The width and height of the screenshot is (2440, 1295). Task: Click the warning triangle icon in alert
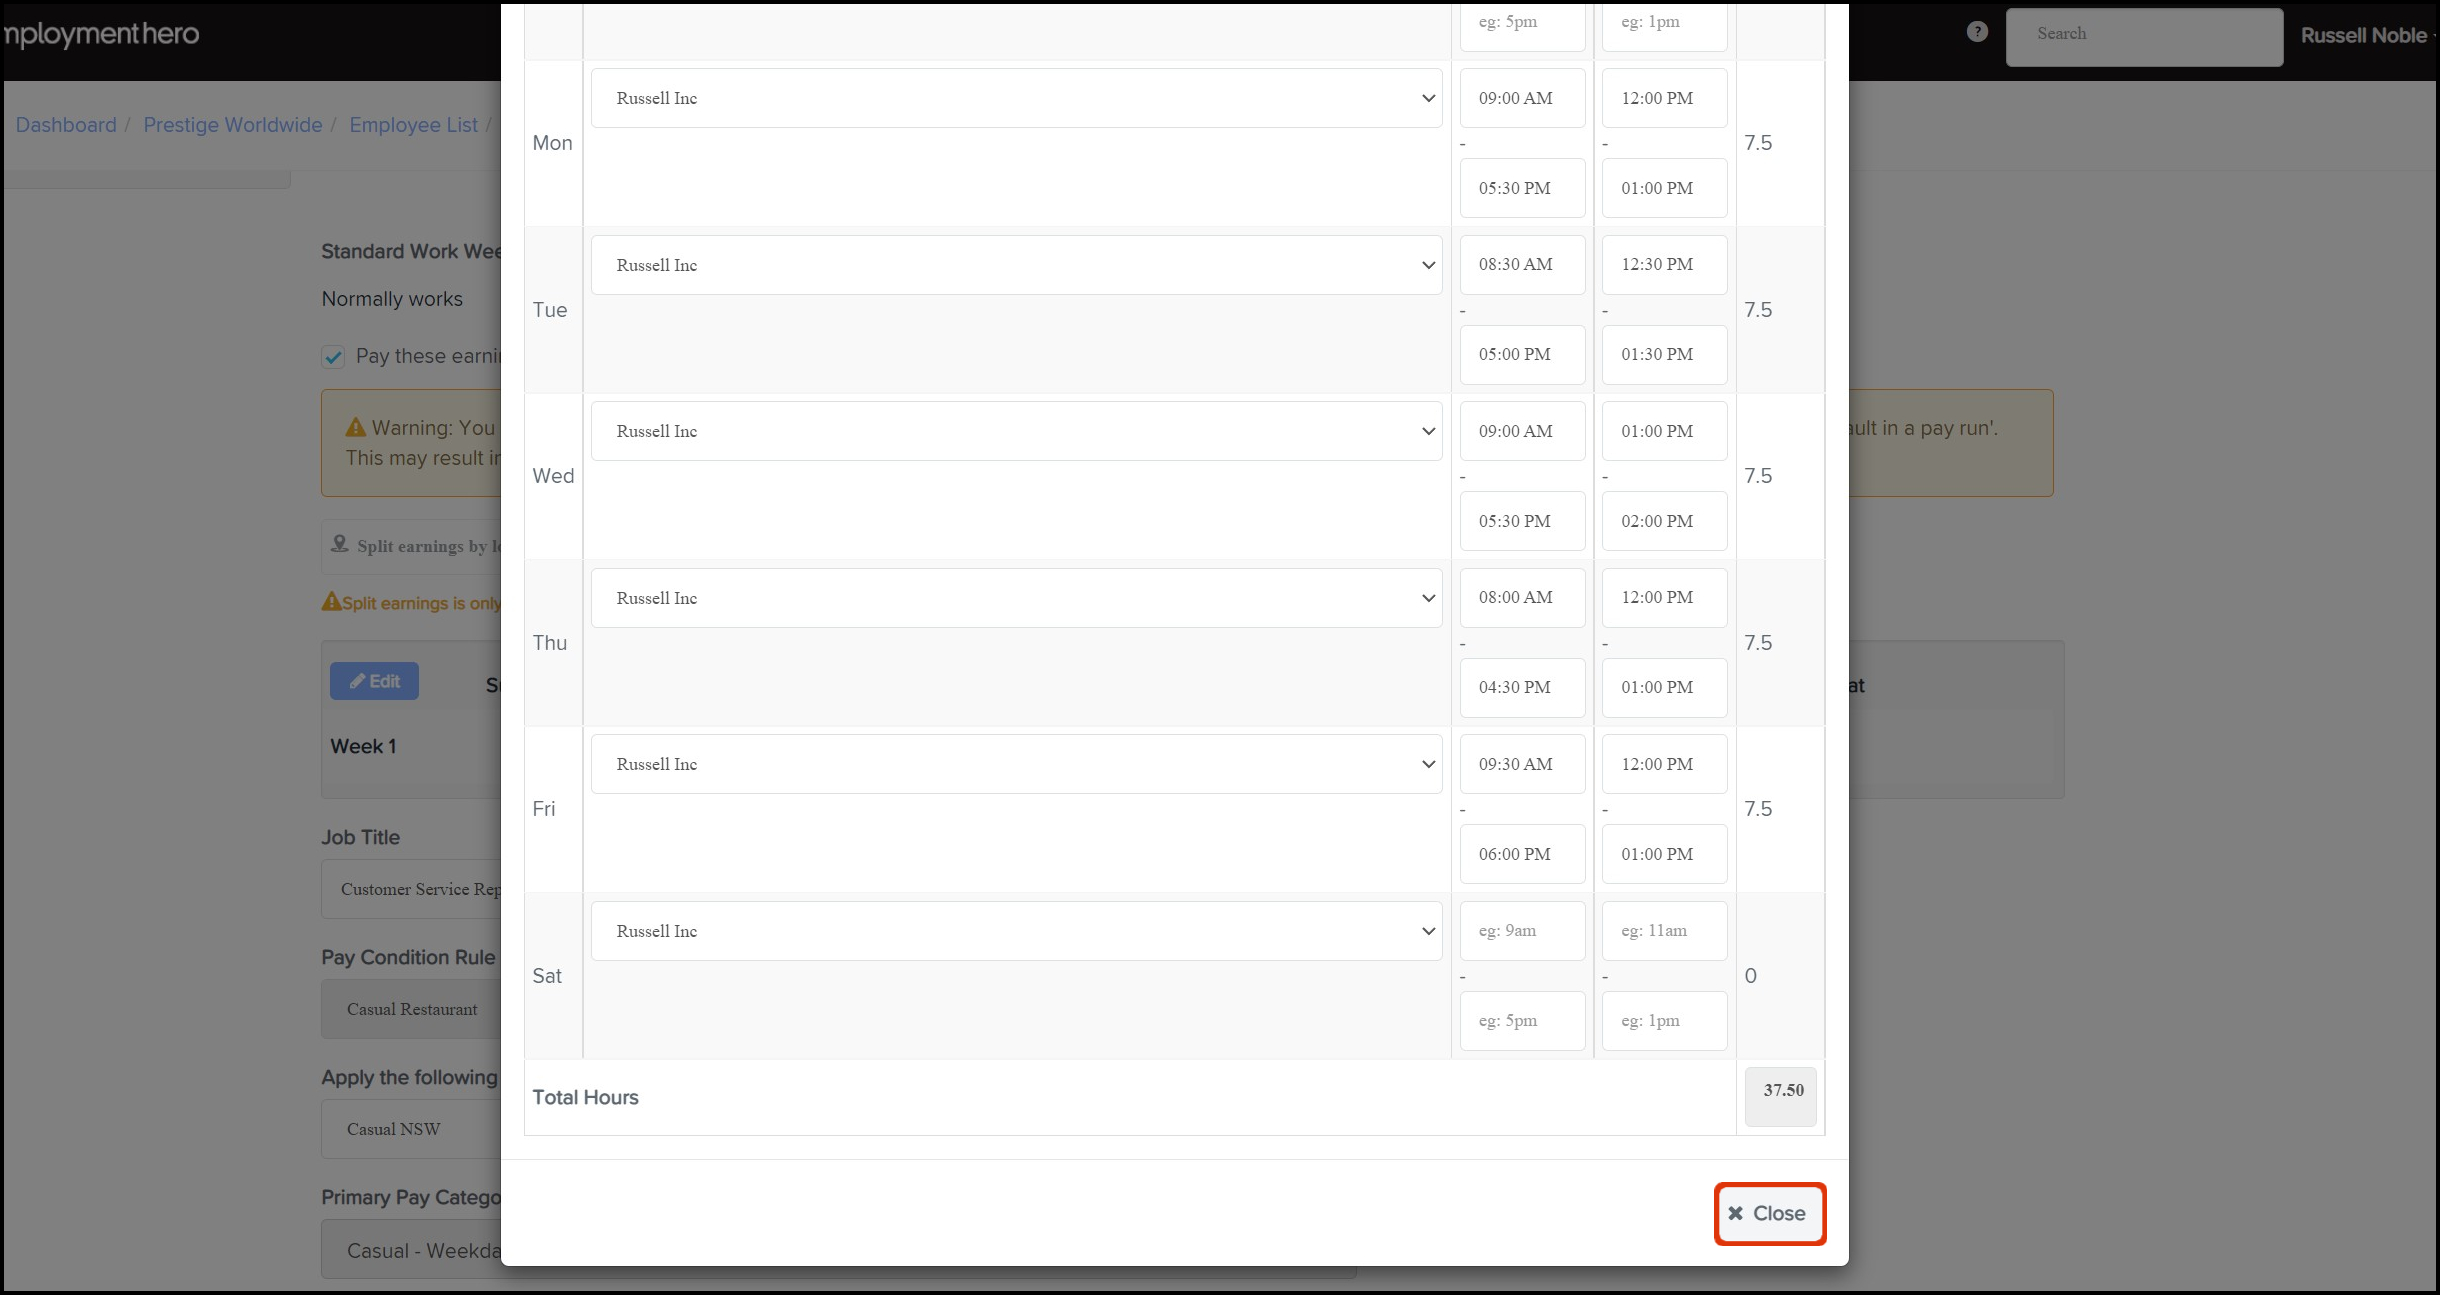(355, 428)
